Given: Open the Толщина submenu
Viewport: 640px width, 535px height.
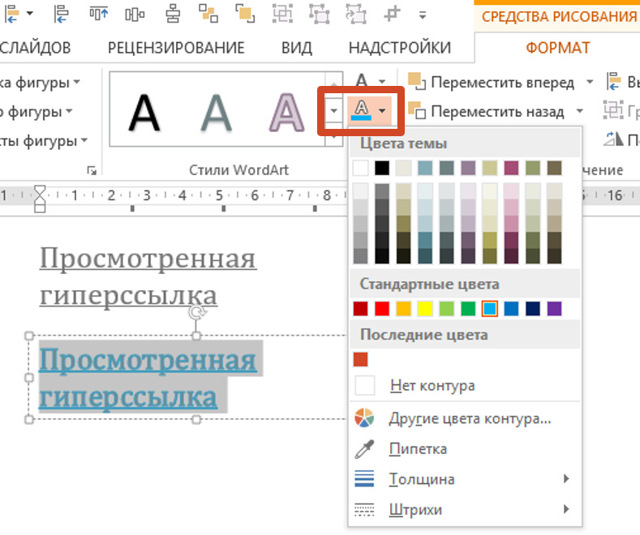Looking at the screenshot, I should 465,479.
